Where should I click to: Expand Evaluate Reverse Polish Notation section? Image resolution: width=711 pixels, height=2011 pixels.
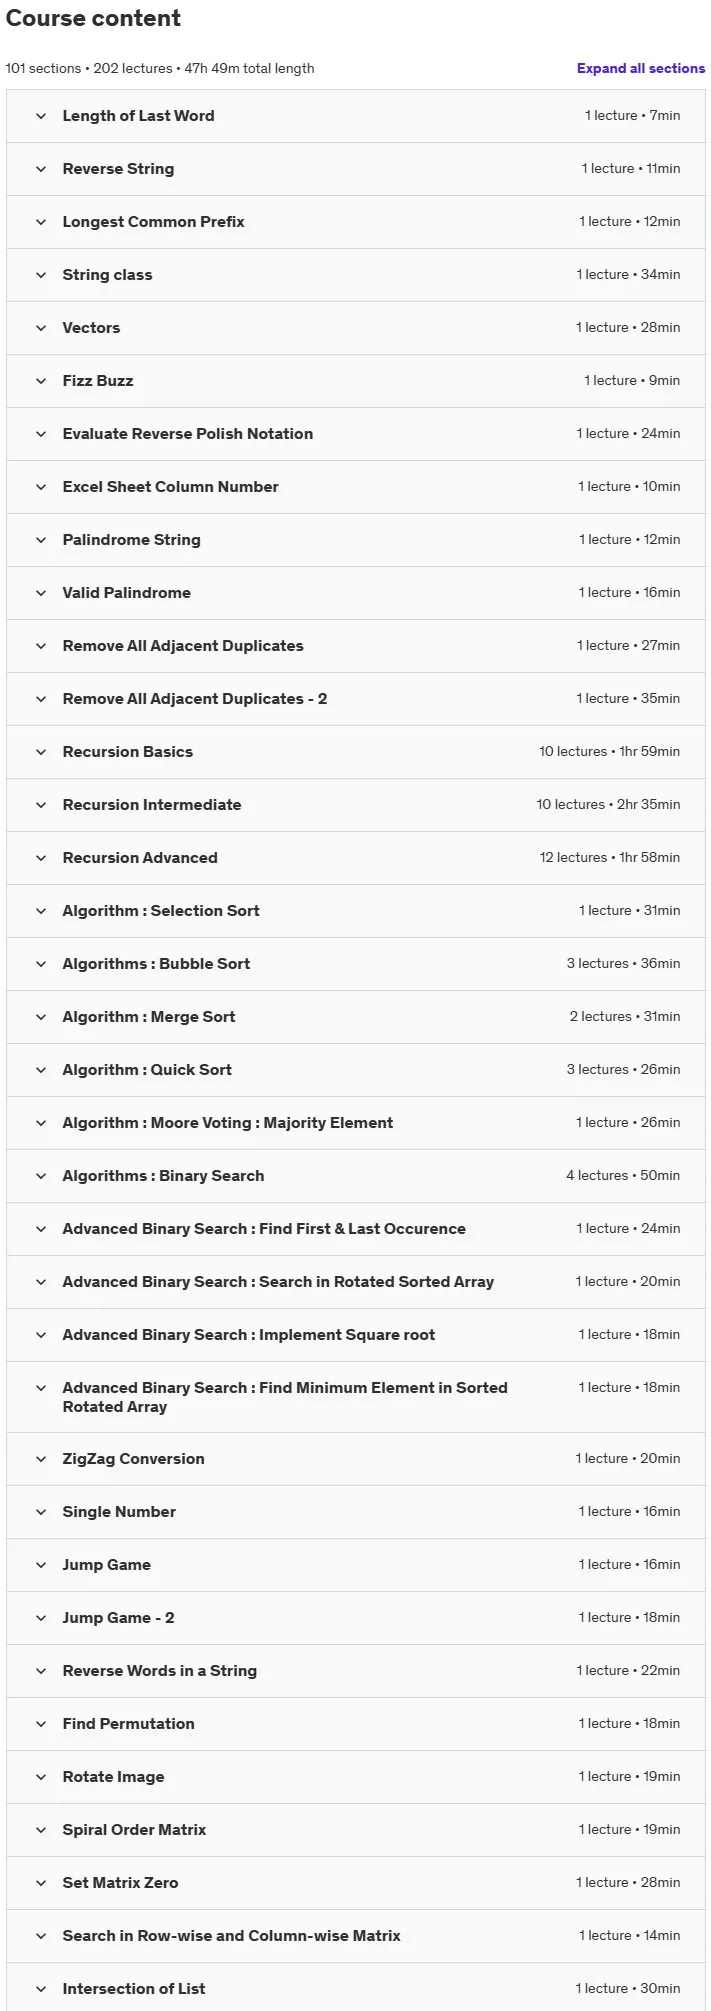pos(356,434)
